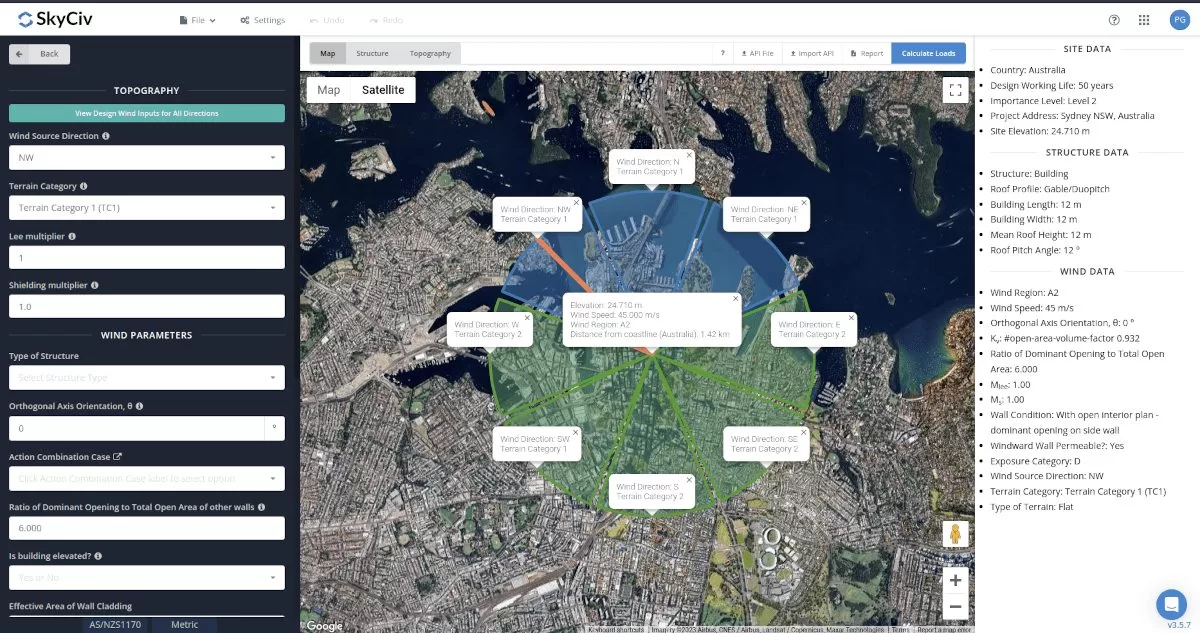
Task: Open the File menu
Action: pyautogui.click(x=197, y=20)
